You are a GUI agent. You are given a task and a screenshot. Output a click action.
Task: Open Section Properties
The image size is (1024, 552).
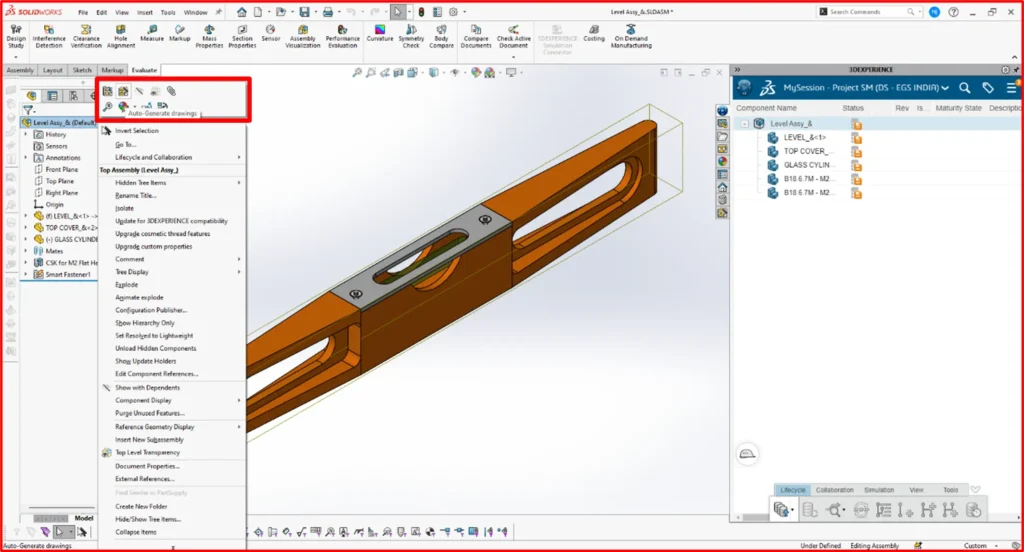242,37
